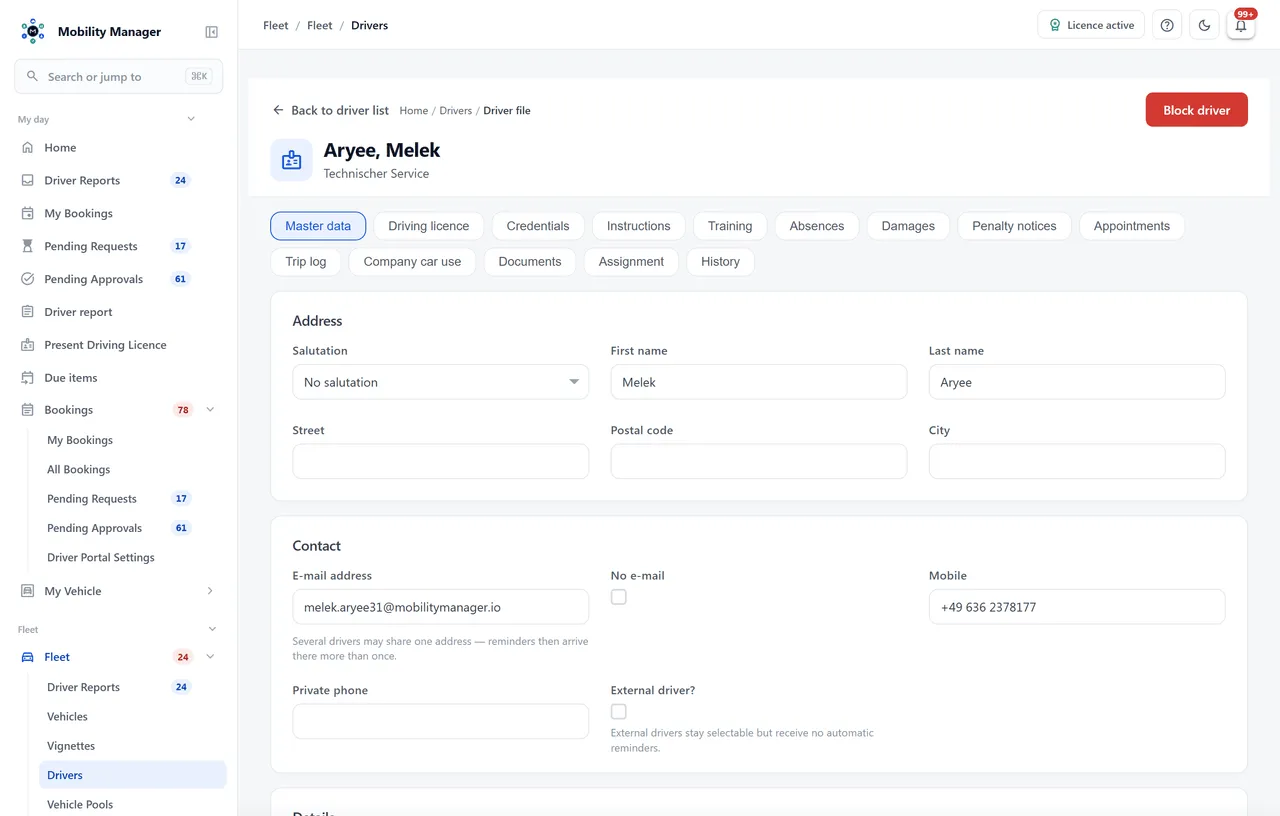
Task: Tick the External driver checkbox
Action: coord(619,712)
